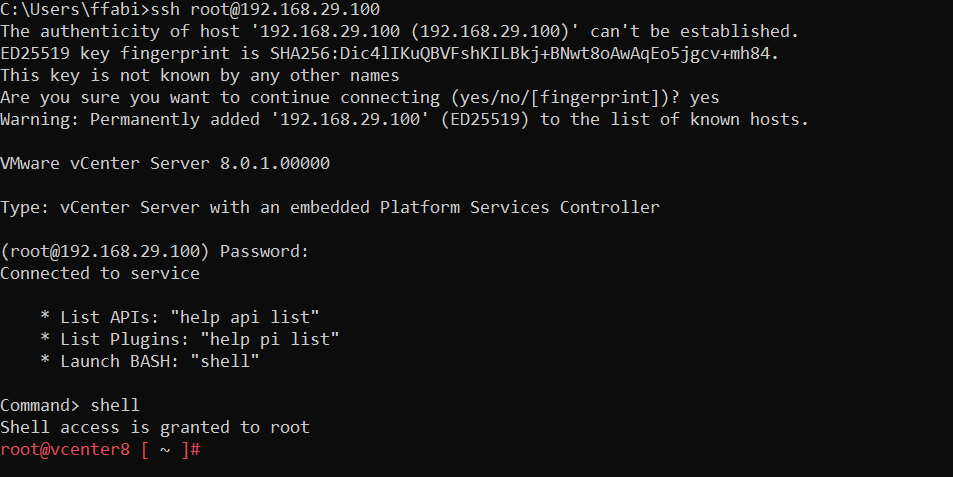The height and width of the screenshot is (477, 953).
Task: Click "The authenticity of host" message line
Action: click(400, 32)
